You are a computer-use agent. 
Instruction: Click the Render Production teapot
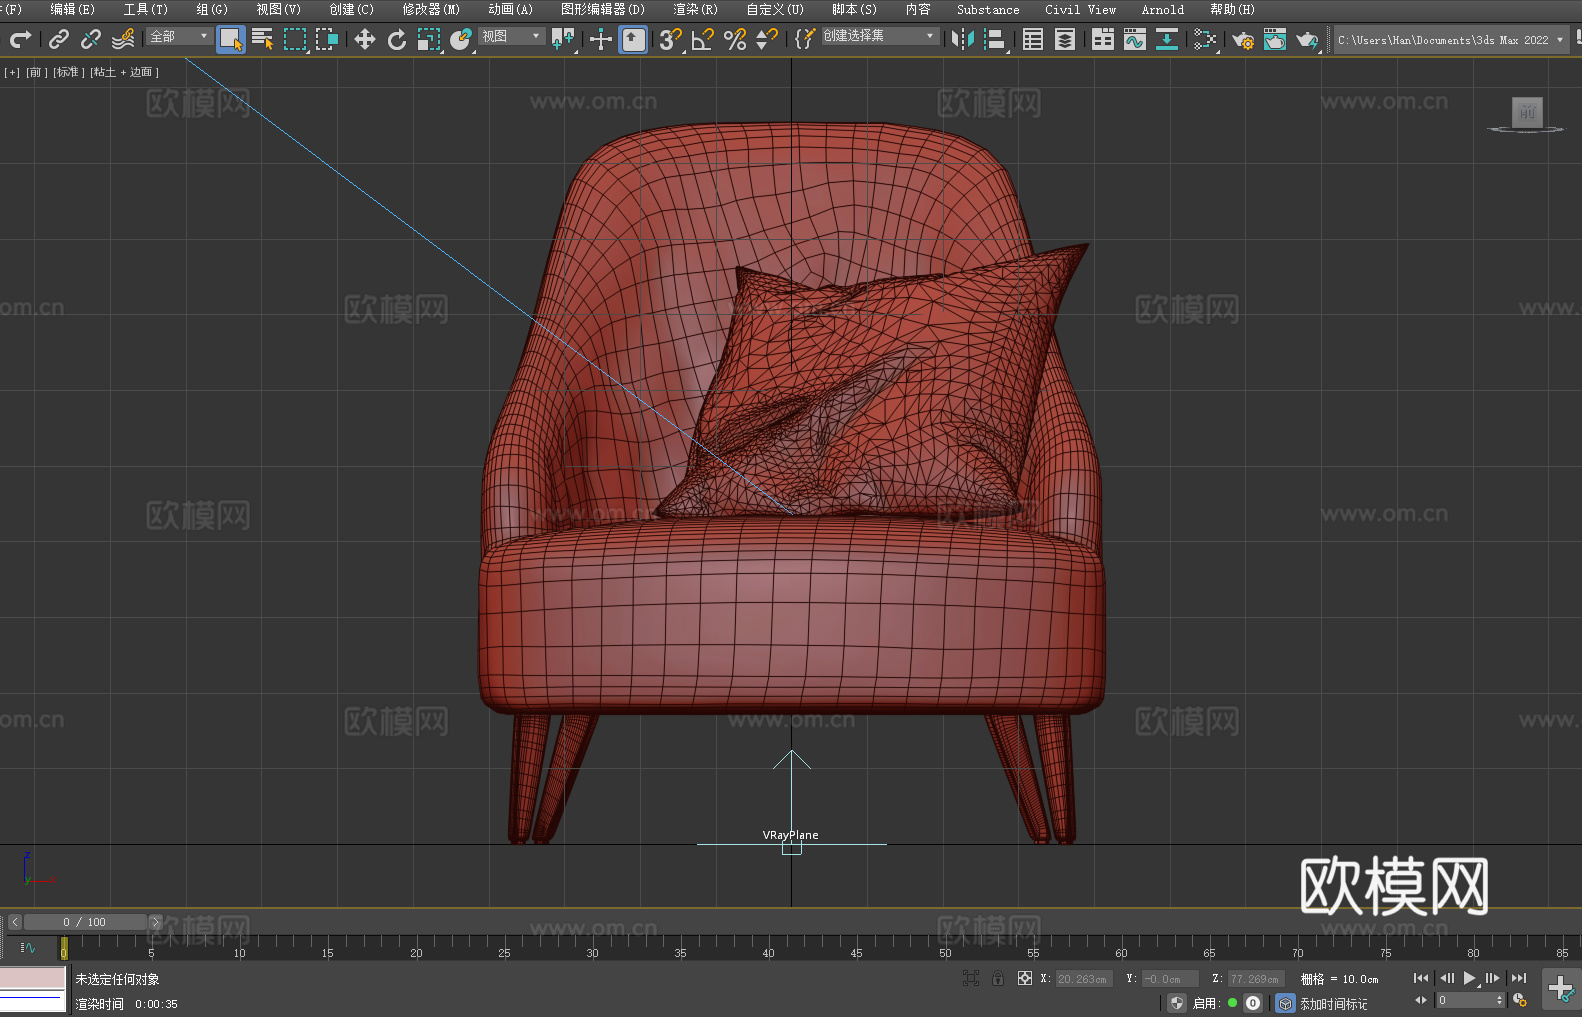click(x=1307, y=39)
